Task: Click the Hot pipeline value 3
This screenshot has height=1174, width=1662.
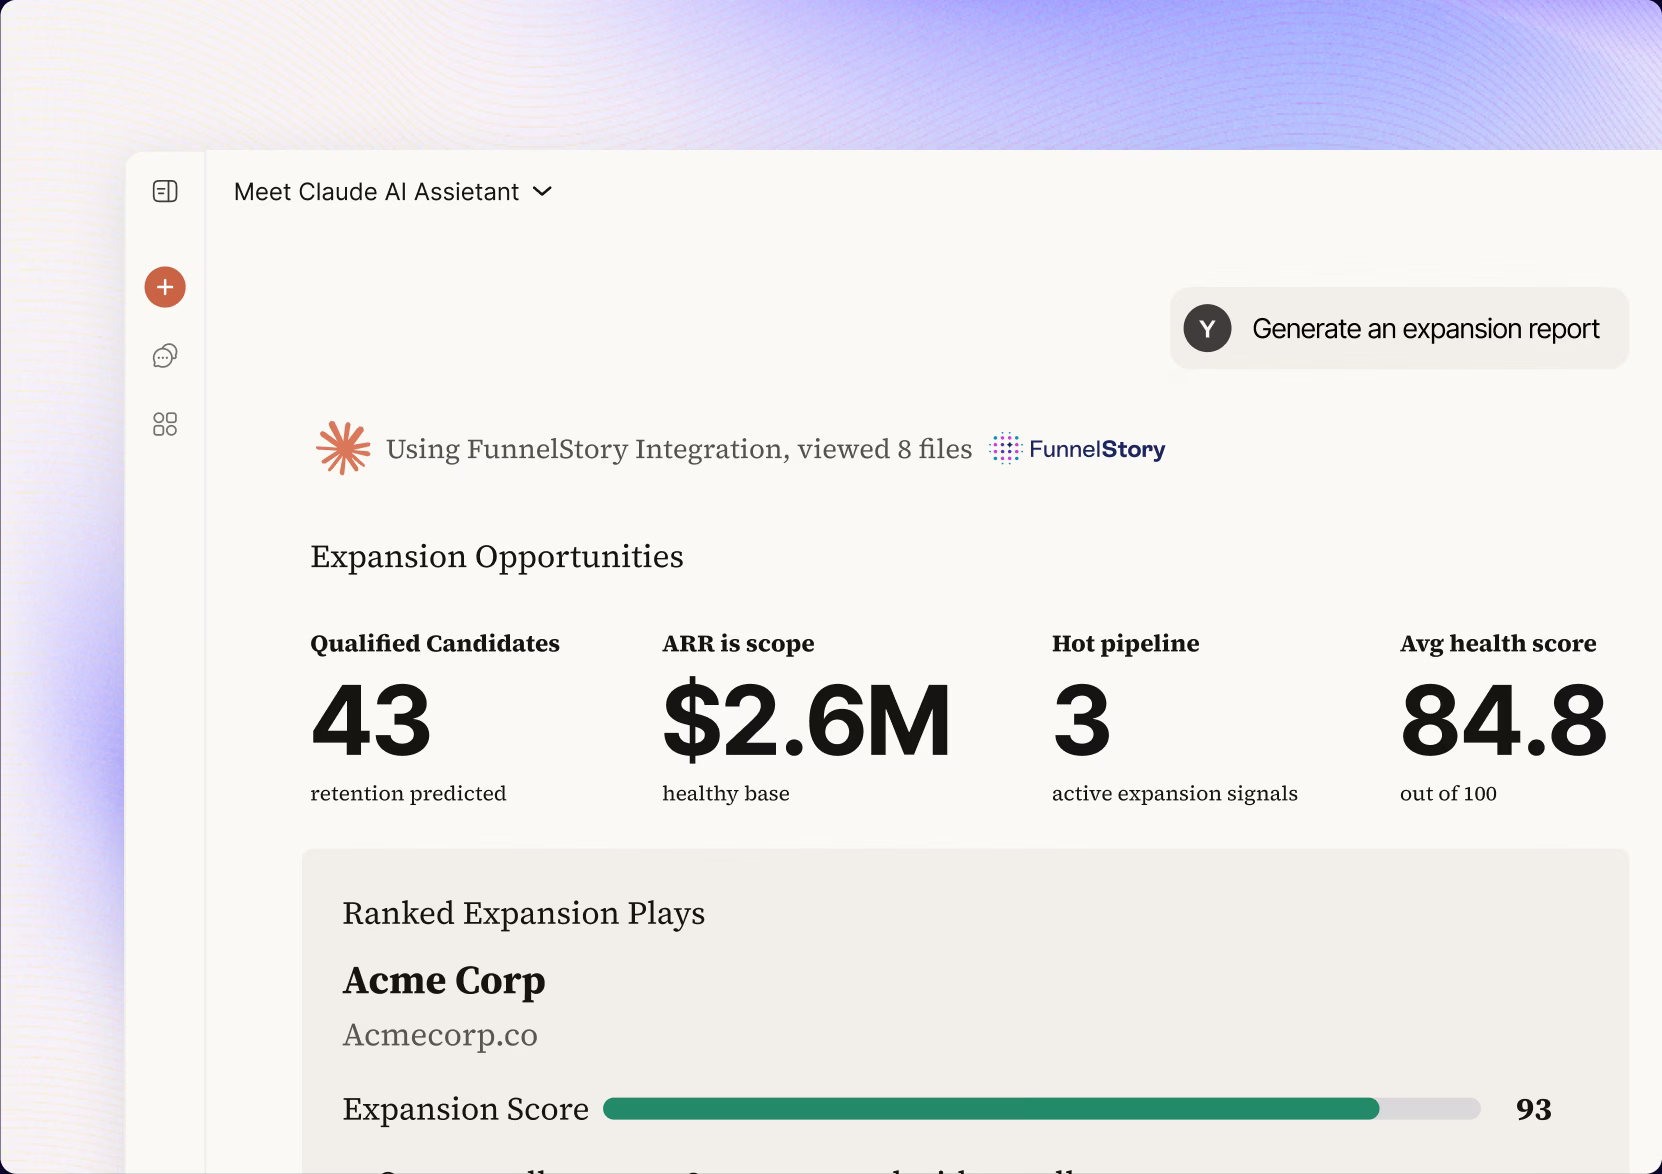Action: (1082, 720)
